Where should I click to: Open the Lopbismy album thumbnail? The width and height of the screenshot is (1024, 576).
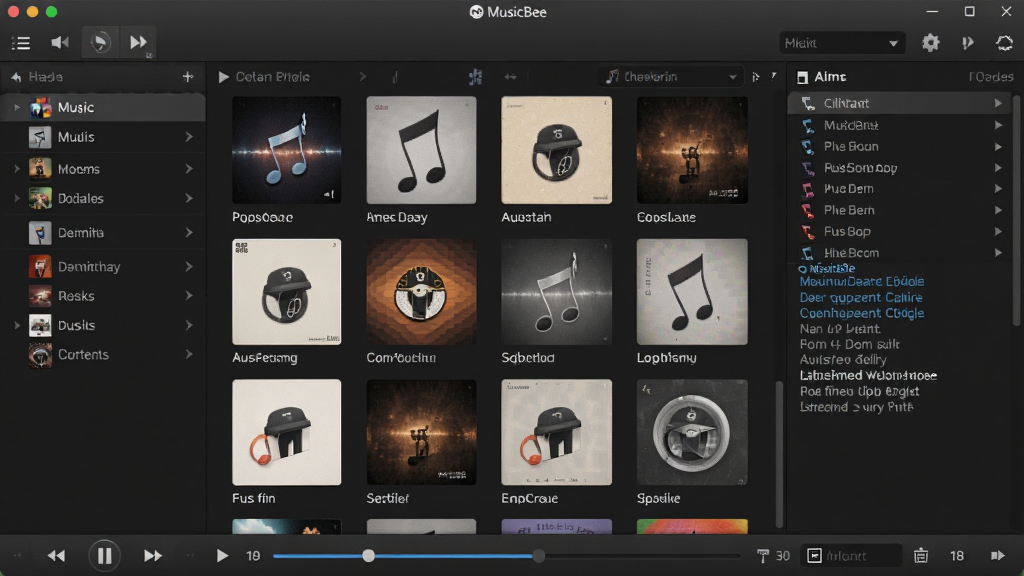point(692,291)
